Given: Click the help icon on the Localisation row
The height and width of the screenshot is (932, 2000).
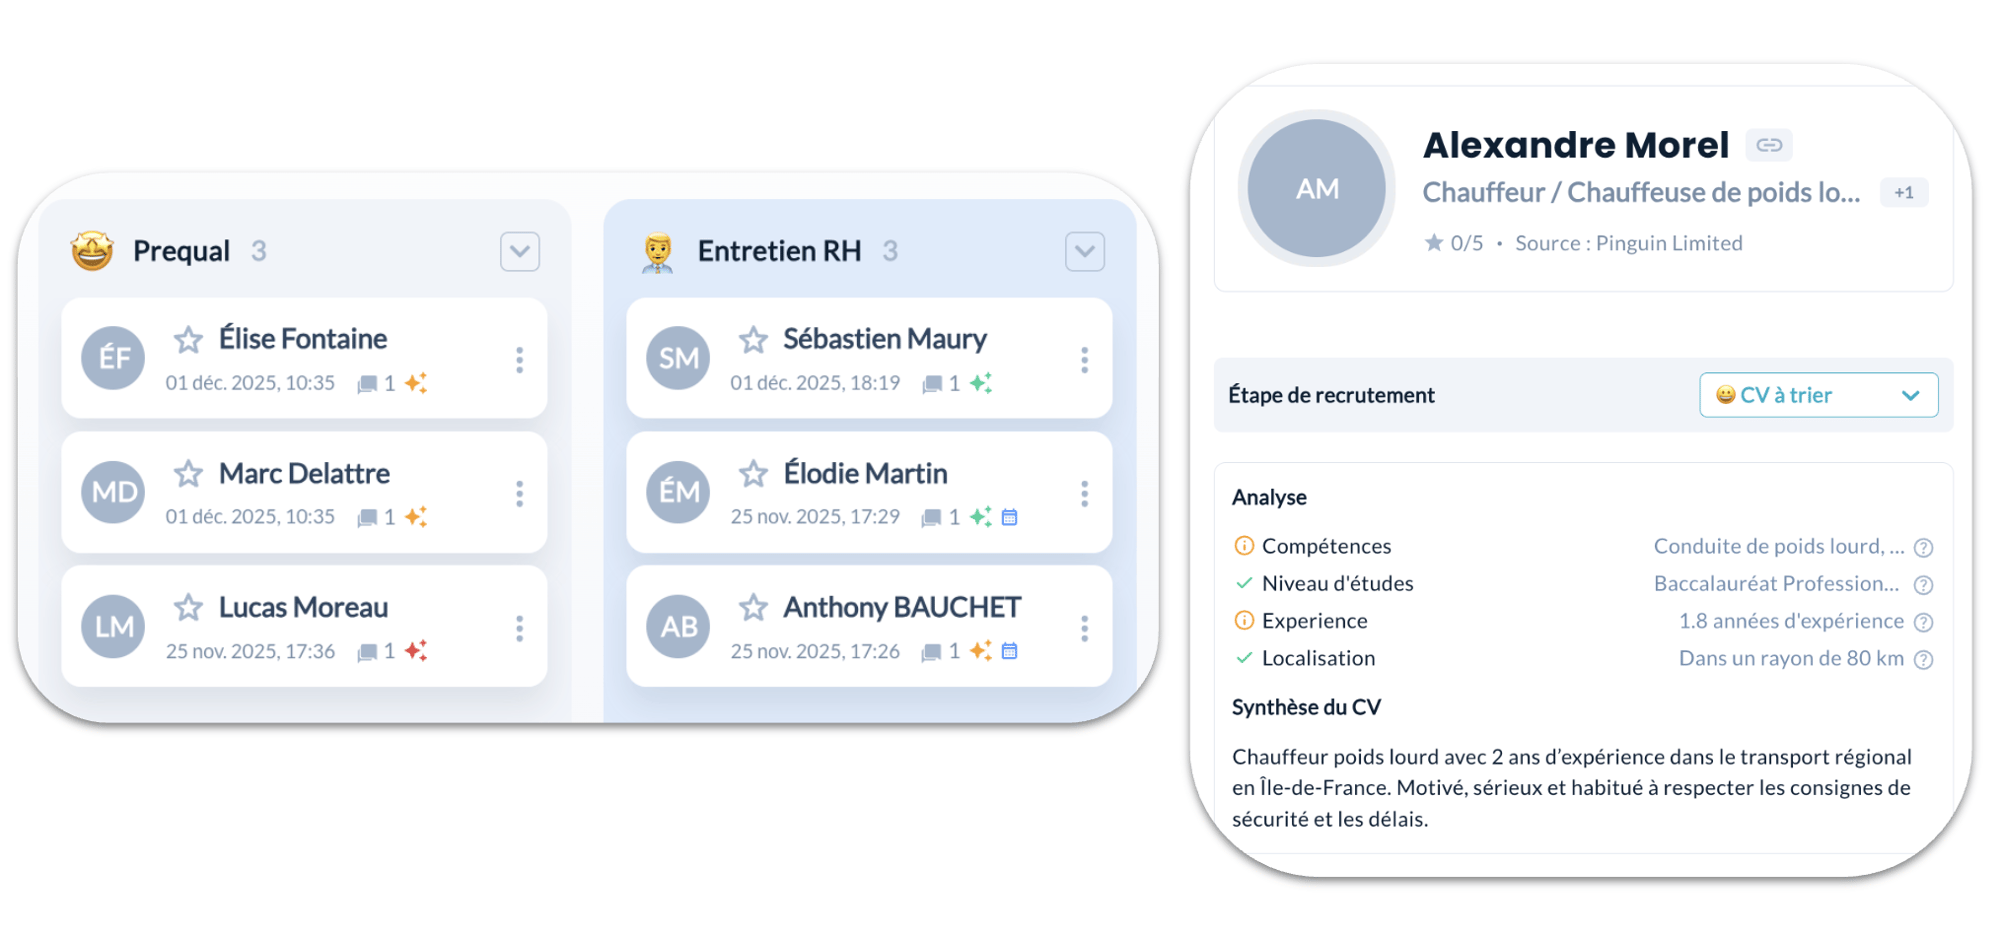Looking at the screenshot, I should coord(1923,659).
